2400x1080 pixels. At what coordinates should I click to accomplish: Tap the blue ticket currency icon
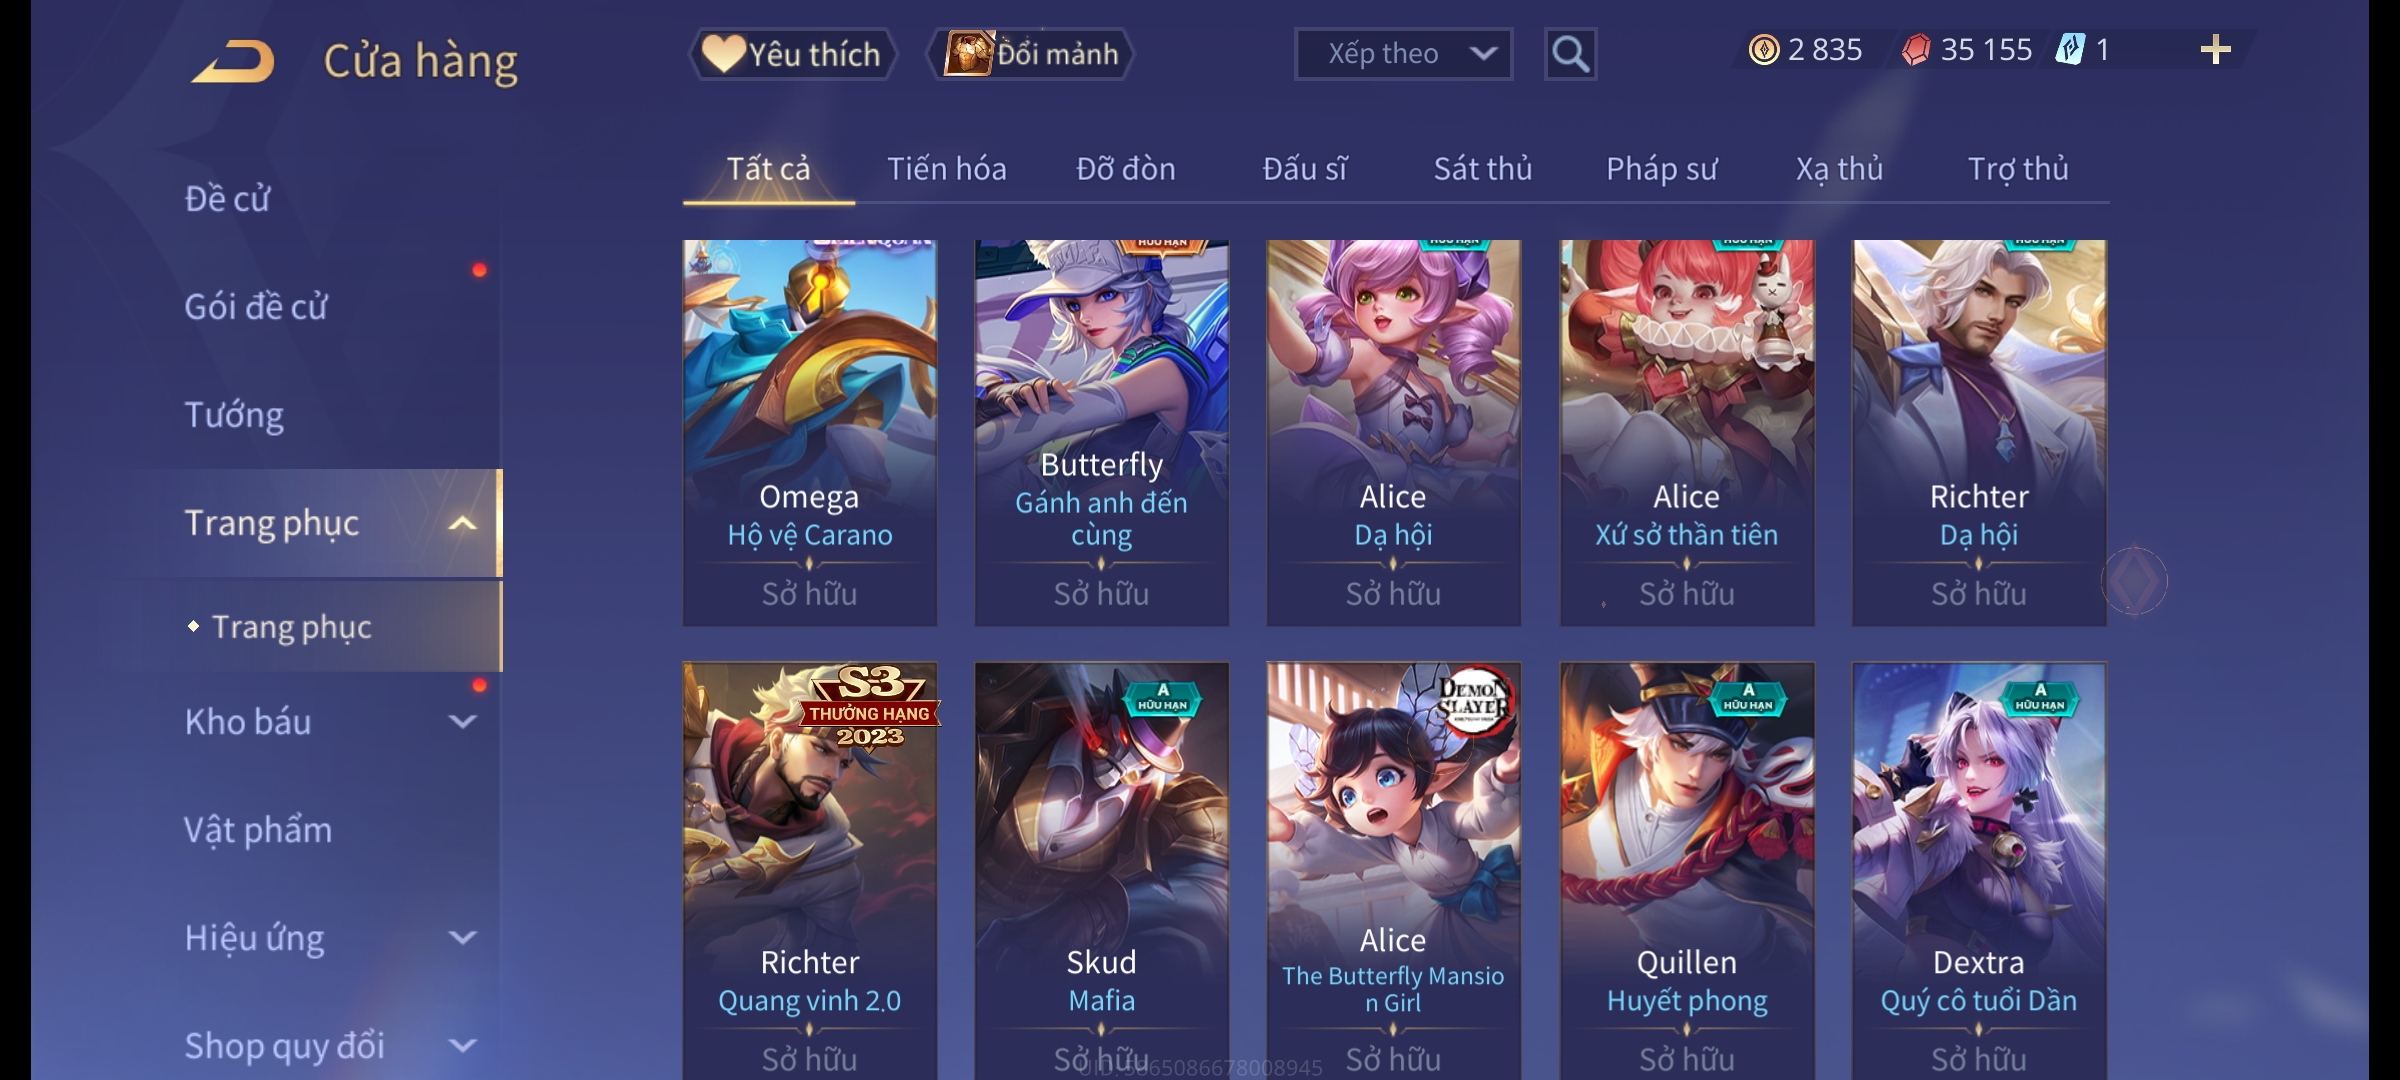click(2070, 50)
